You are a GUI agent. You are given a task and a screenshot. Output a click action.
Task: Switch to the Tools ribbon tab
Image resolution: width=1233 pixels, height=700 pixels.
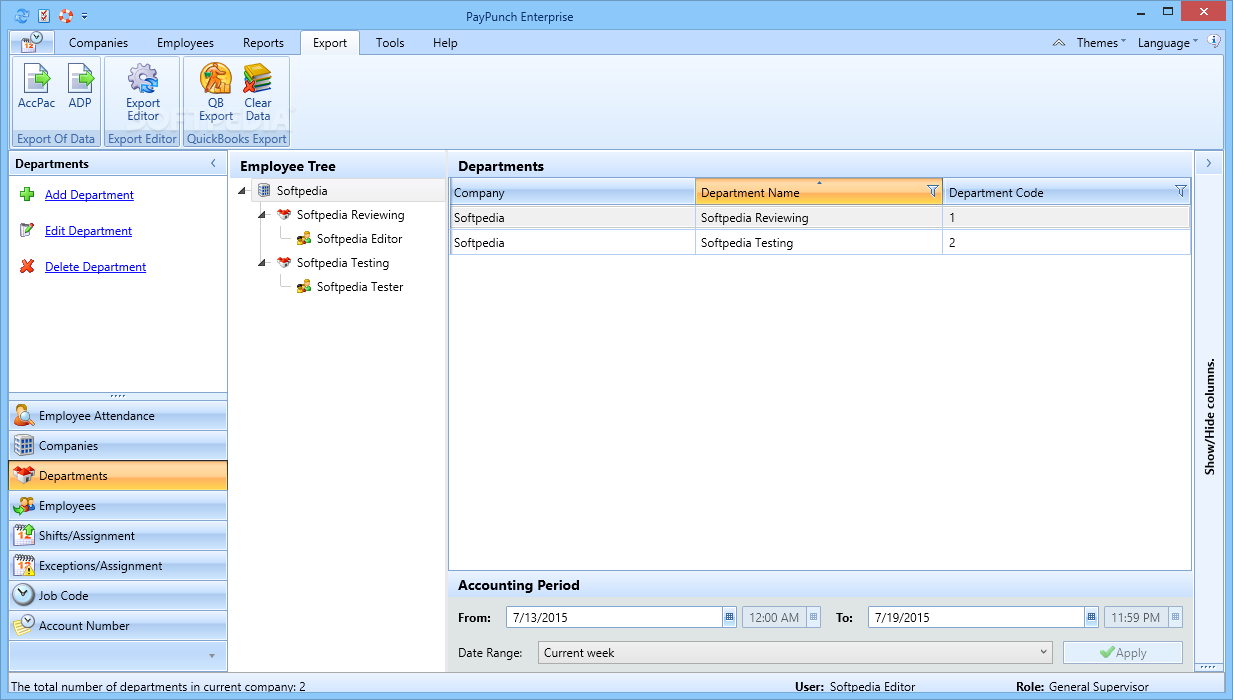[x=390, y=43]
